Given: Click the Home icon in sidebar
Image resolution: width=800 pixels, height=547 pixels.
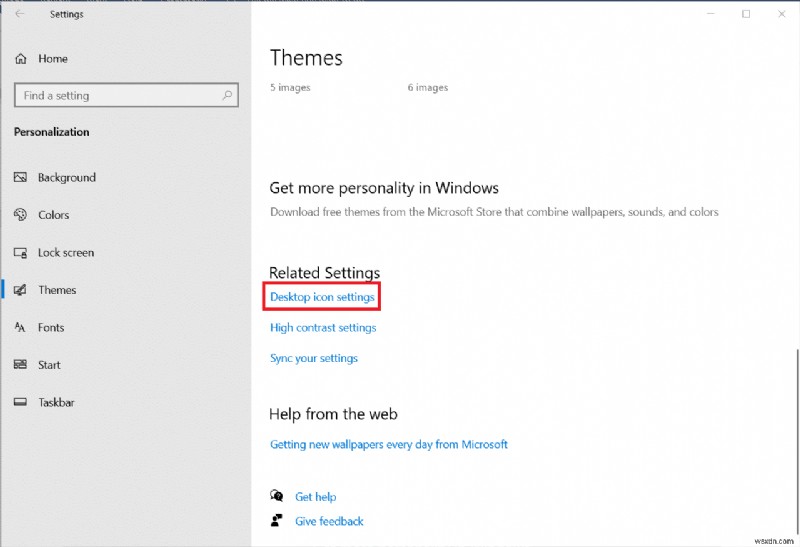Looking at the screenshot, I should click(20, 59).
